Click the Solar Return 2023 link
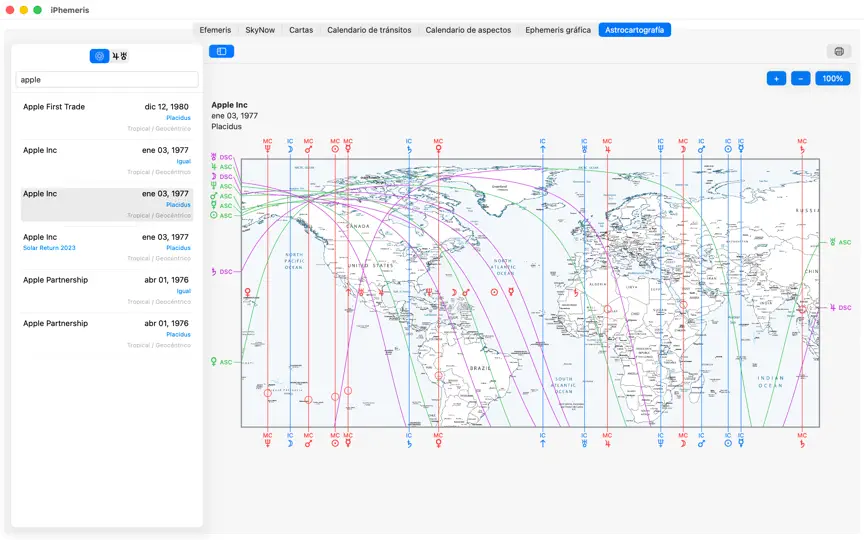 [x=49, y=248]
